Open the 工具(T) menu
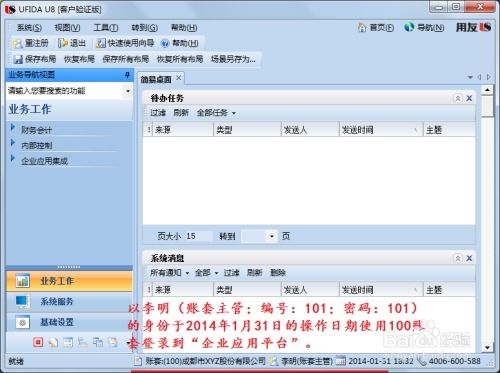The width and height of the screenshot is (500, 373). pos(106,28)
